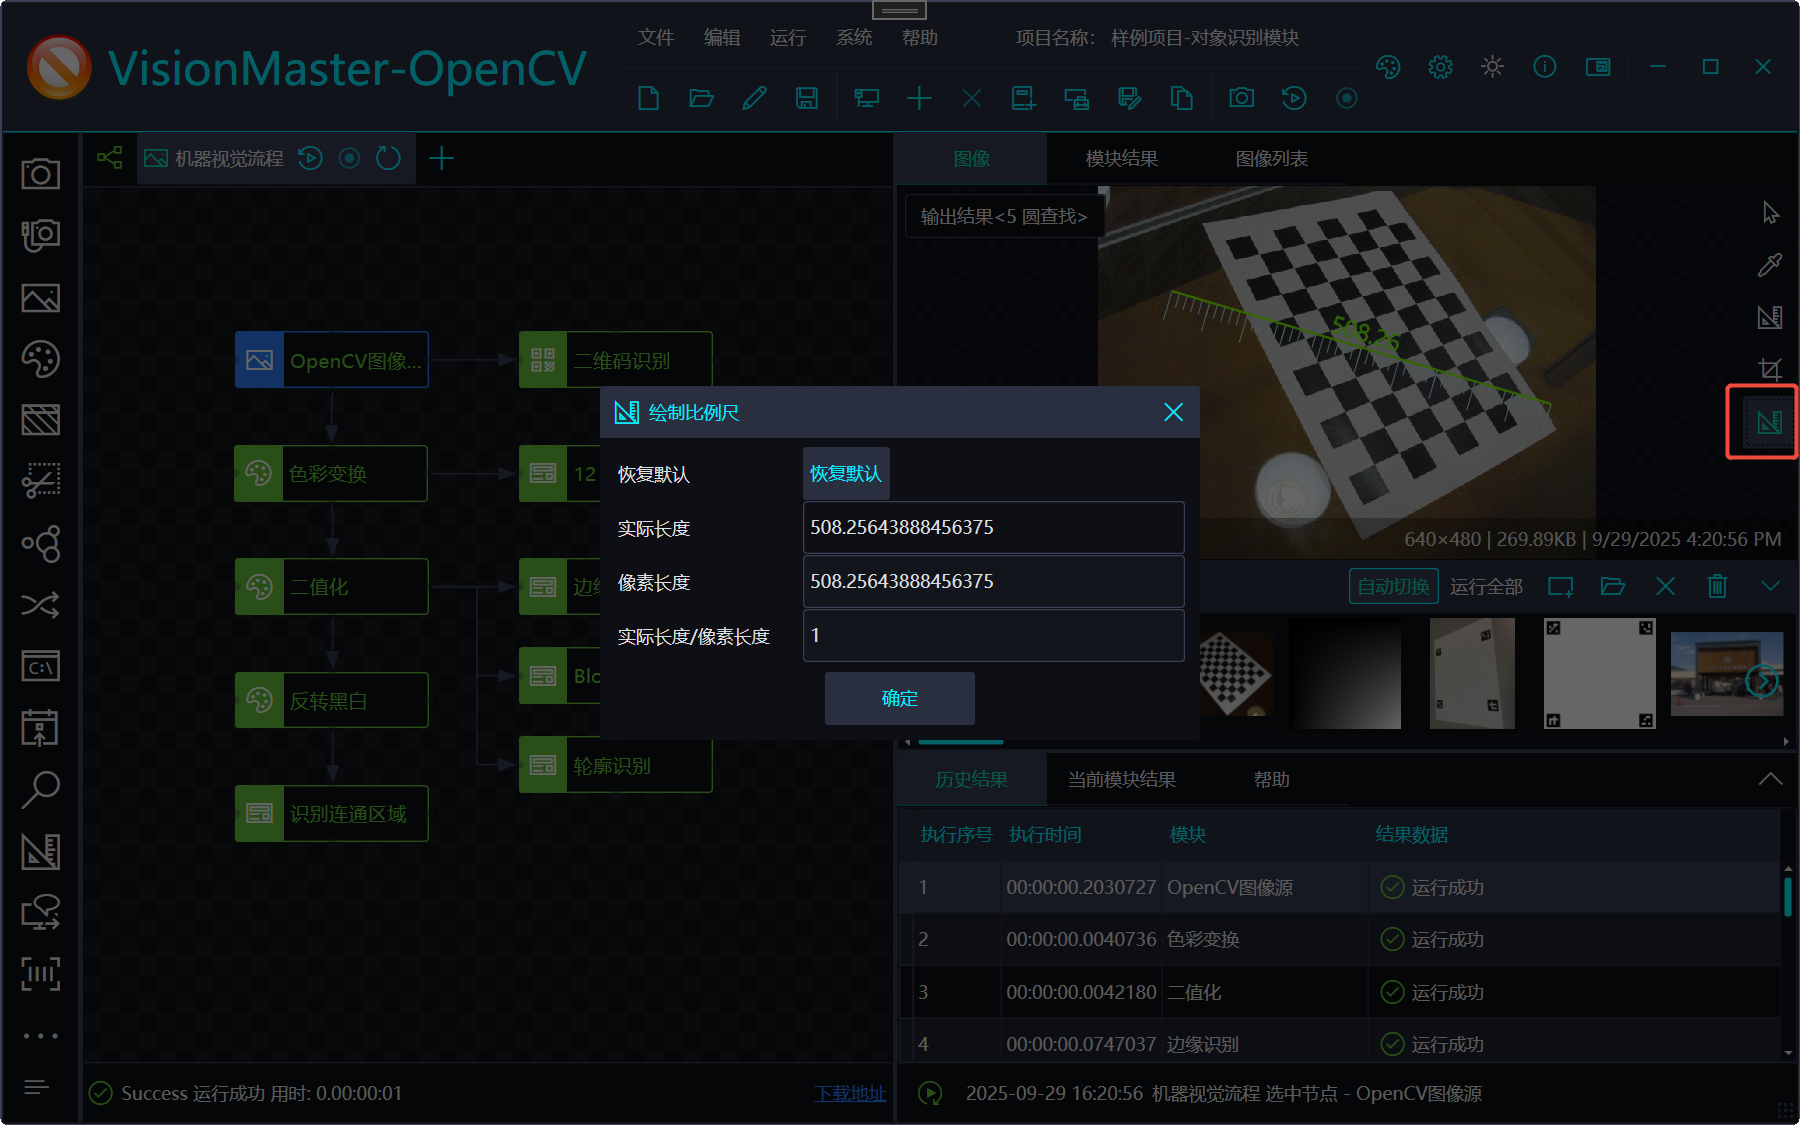Screen dimensions: 1800x1125
Task: Open the 编辑 menu
Action: pos(722,37)
